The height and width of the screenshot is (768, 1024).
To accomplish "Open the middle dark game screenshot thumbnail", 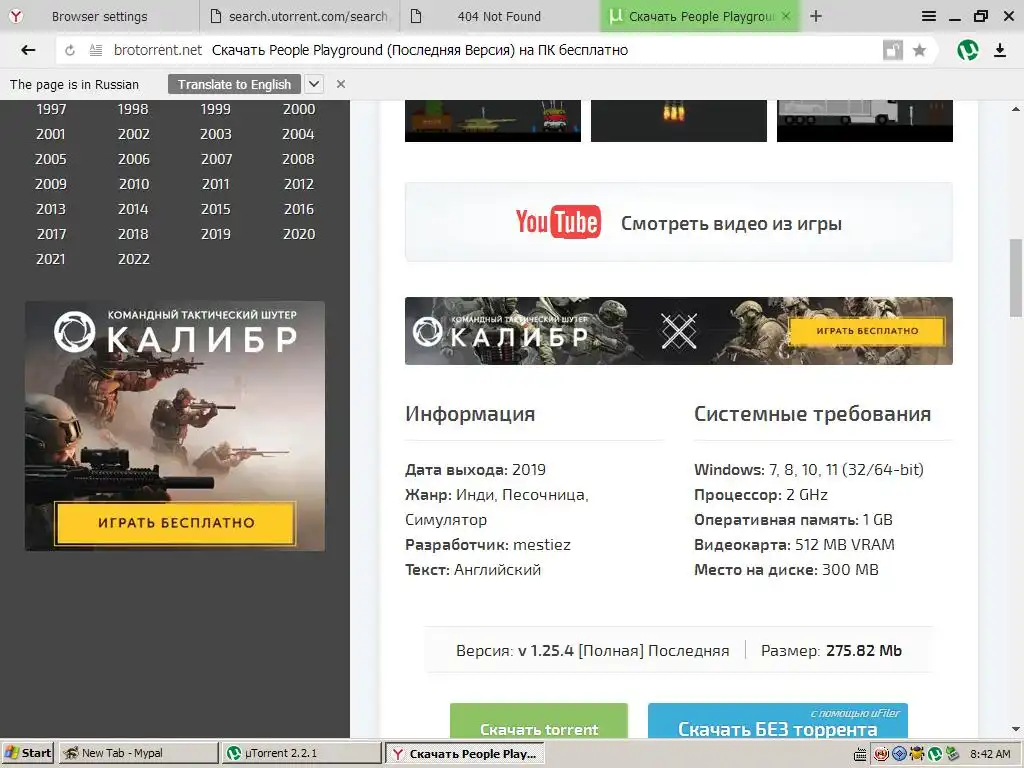I will point(679,120).
